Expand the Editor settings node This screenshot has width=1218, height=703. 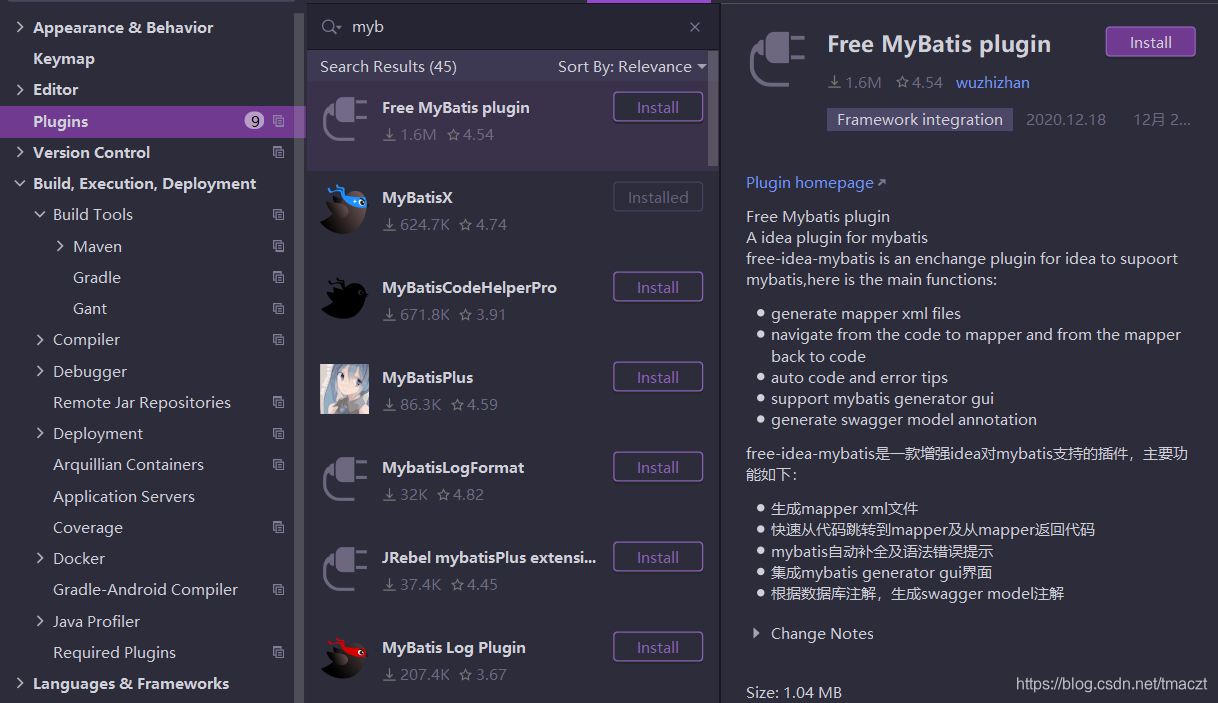[x=20, y=89]
